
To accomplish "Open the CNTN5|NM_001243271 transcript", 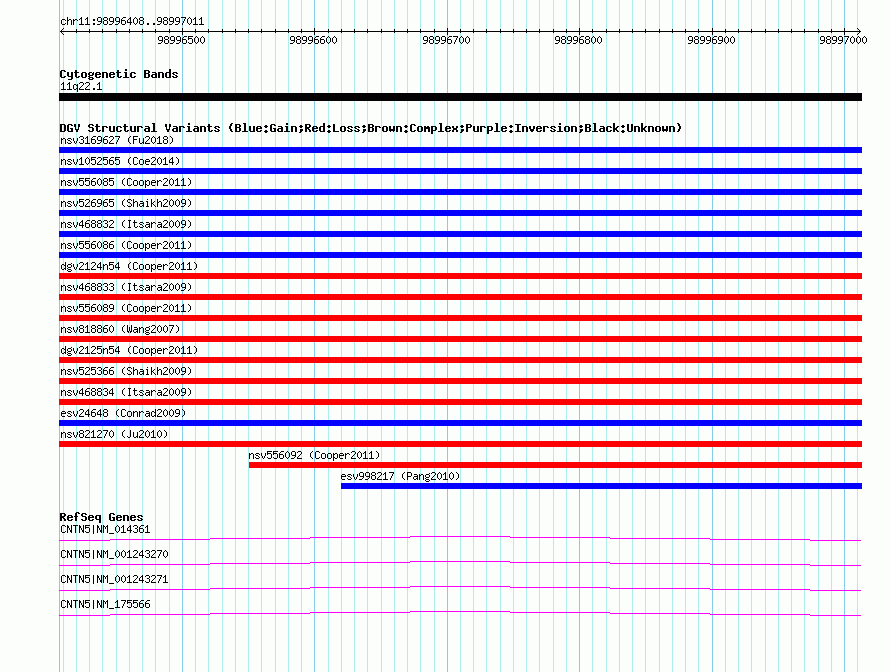I will [114, 579].
